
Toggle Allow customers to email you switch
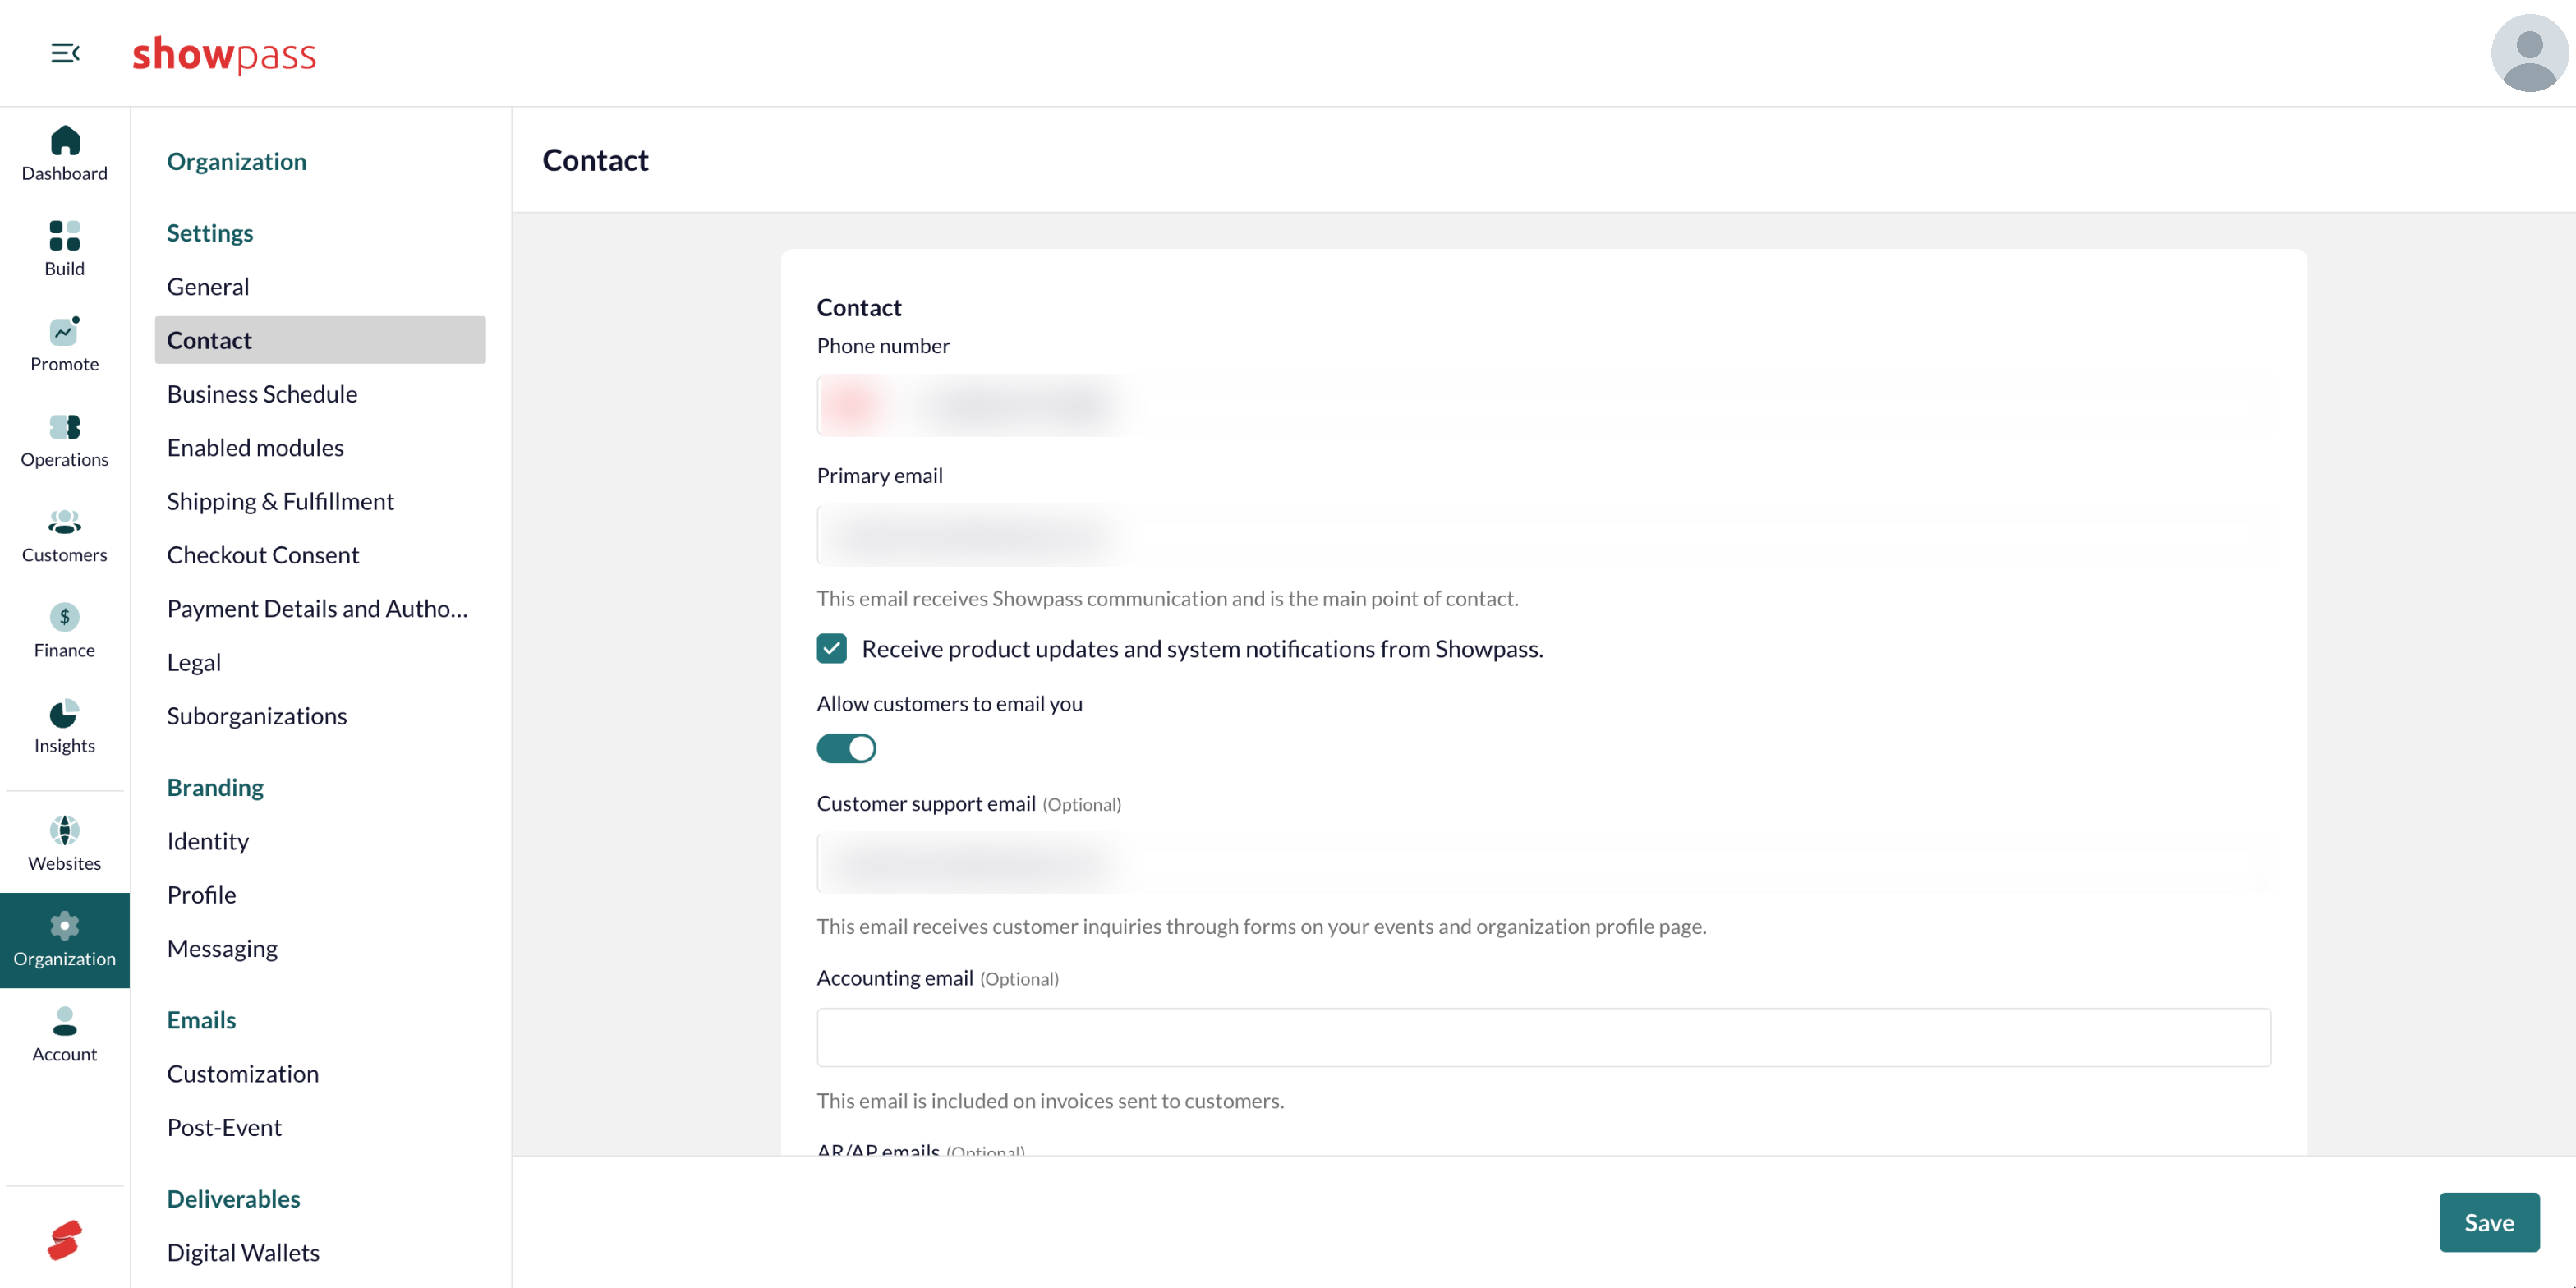(846, 748)
